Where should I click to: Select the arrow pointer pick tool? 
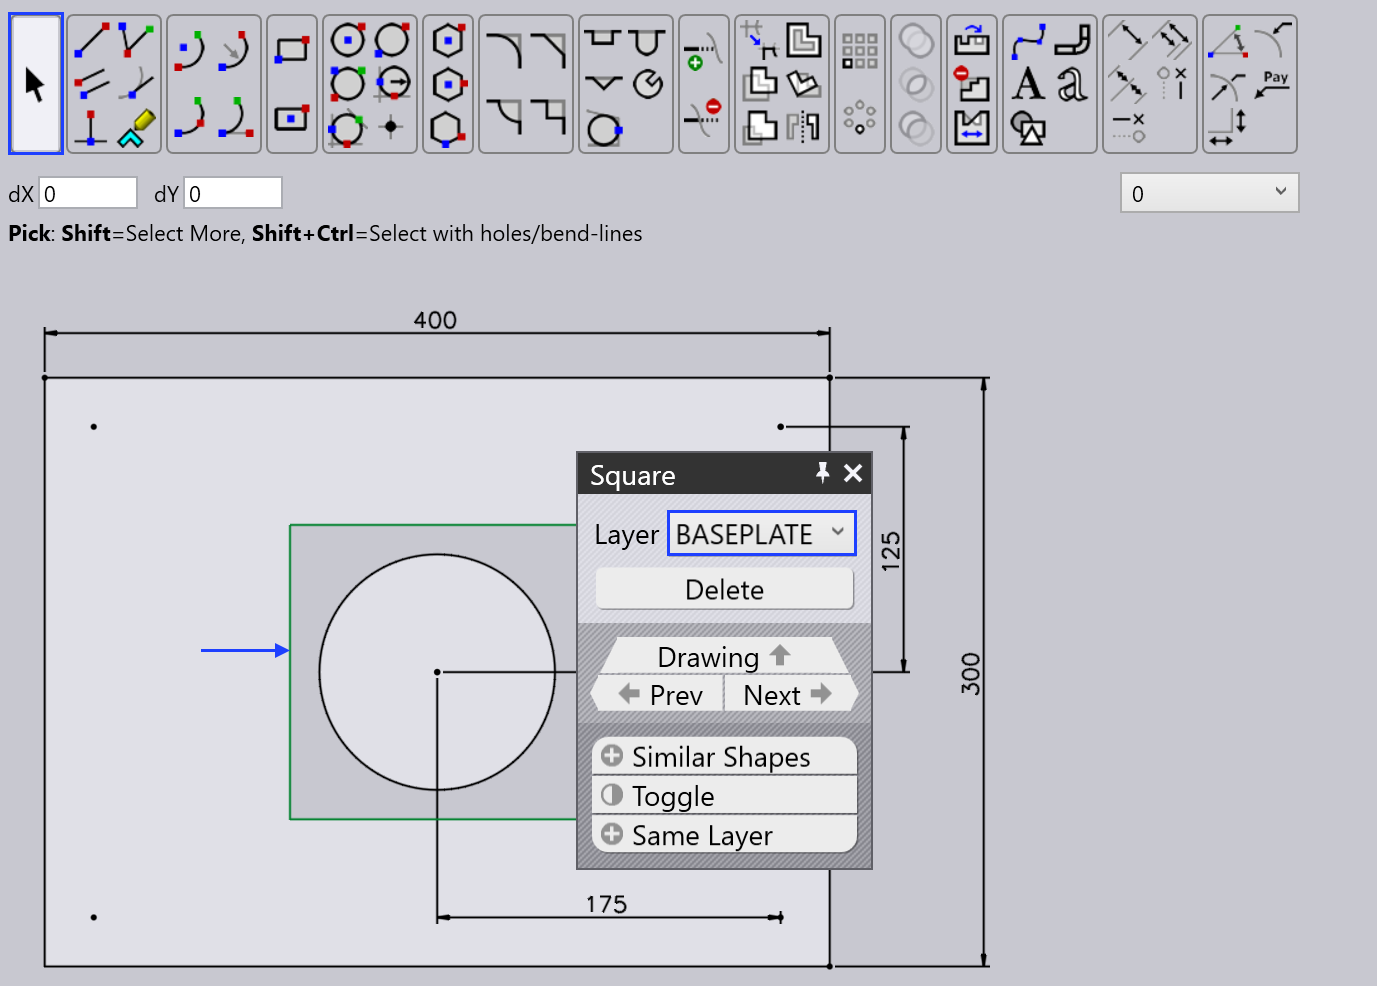pos(36,84)
